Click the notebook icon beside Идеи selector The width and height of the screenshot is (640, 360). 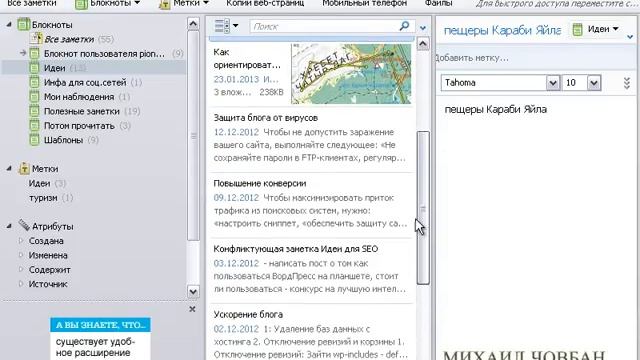coord(578,29)
